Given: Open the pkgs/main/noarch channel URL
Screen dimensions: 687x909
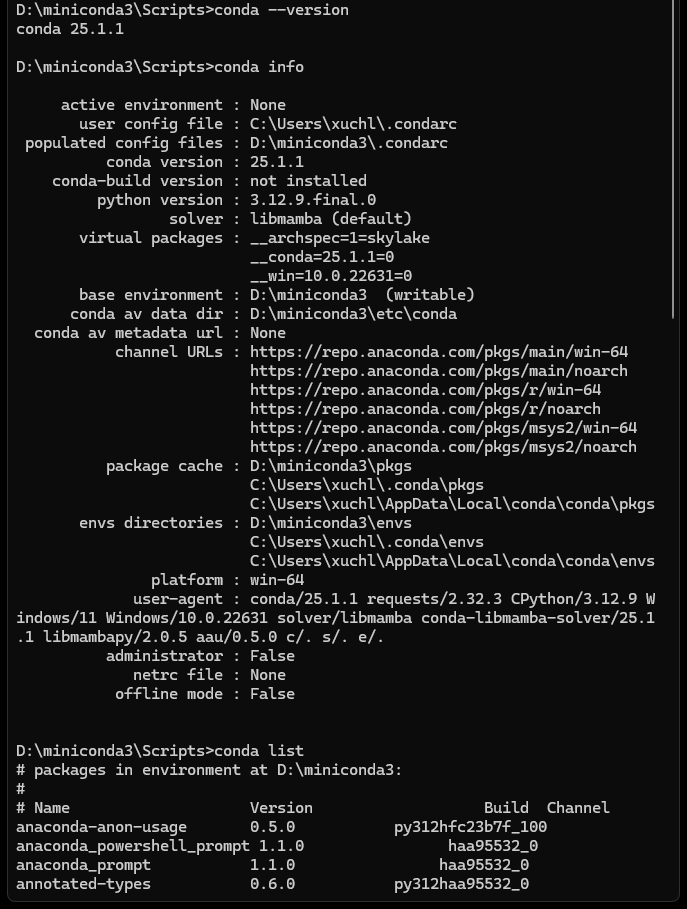Looking at the screenshot, I should [439, 371].
